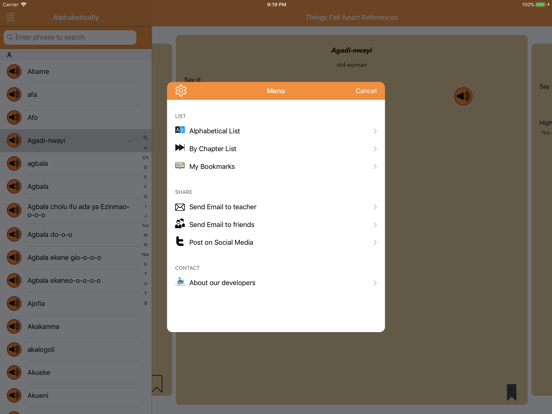Select Send Email to friends
This screenshot has height=414, width=552.
tap(276, 225)
